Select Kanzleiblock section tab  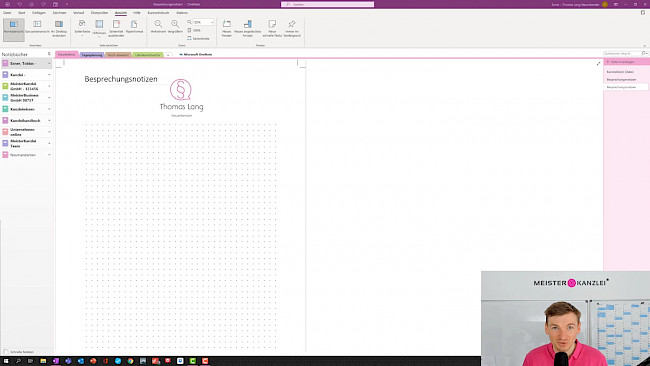point(67,54)
